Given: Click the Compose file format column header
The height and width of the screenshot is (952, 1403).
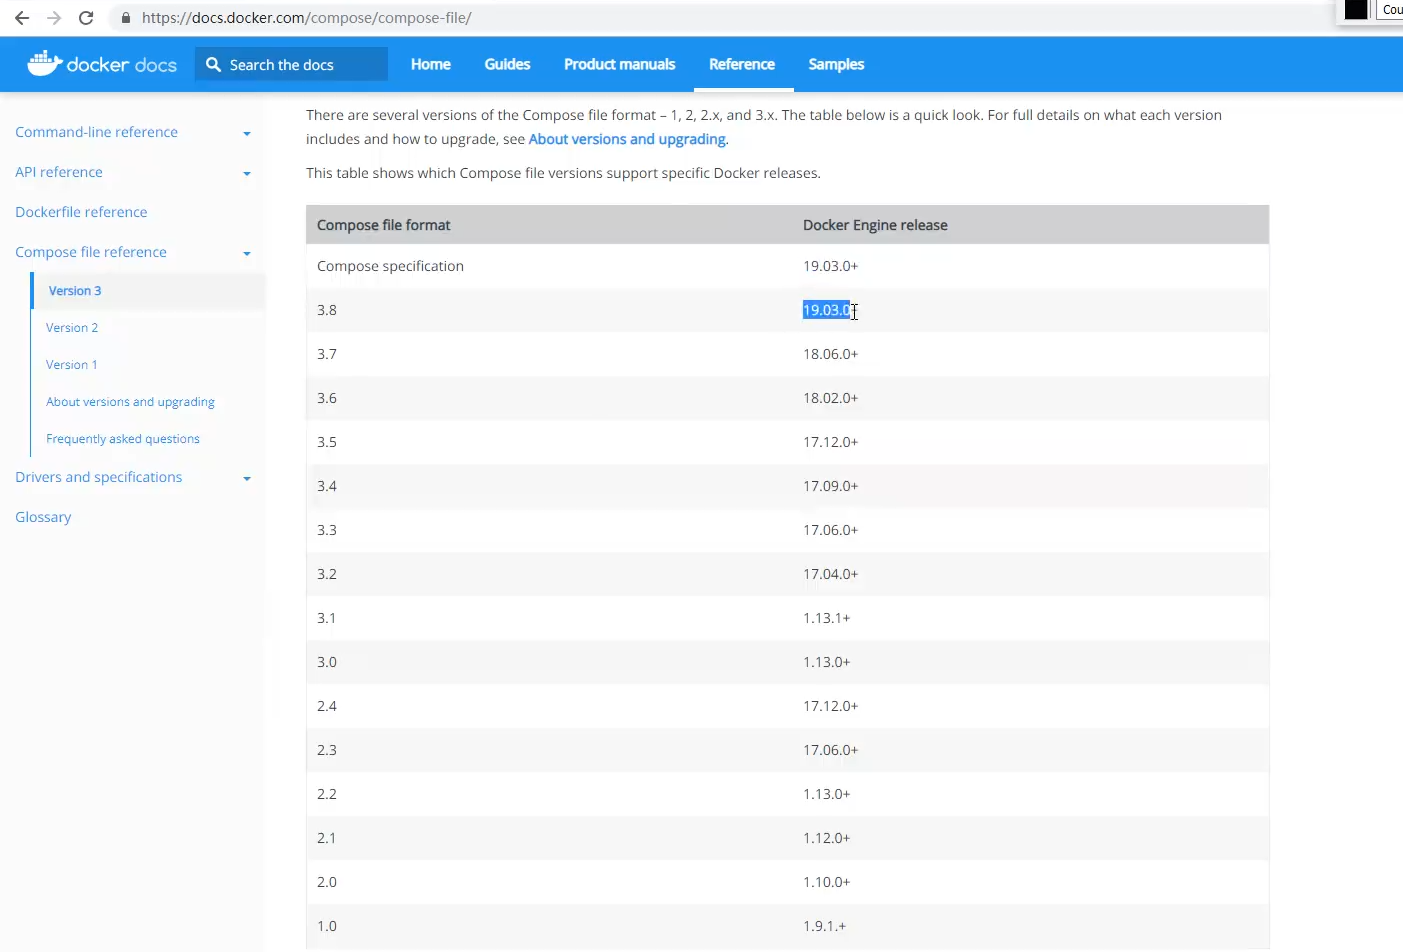Looking at the screenshot, I should (384, 225).
